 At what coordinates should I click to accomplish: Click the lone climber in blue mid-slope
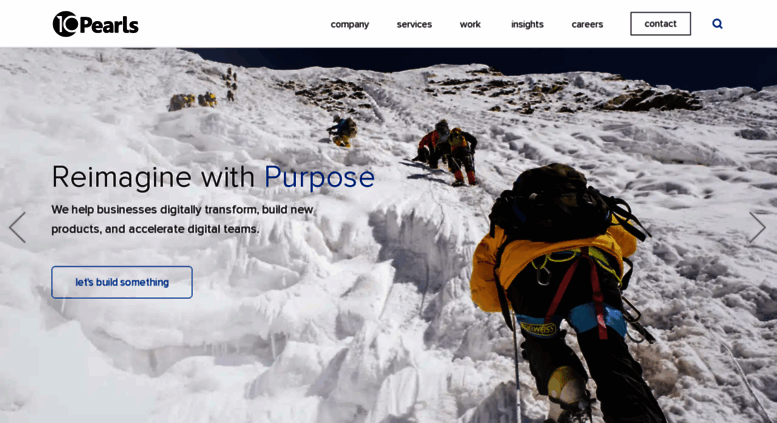click(x=342, y=131)
